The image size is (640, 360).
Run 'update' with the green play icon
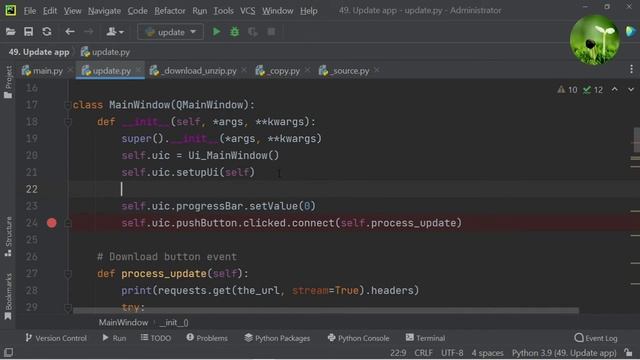click(x=217, y=32)
